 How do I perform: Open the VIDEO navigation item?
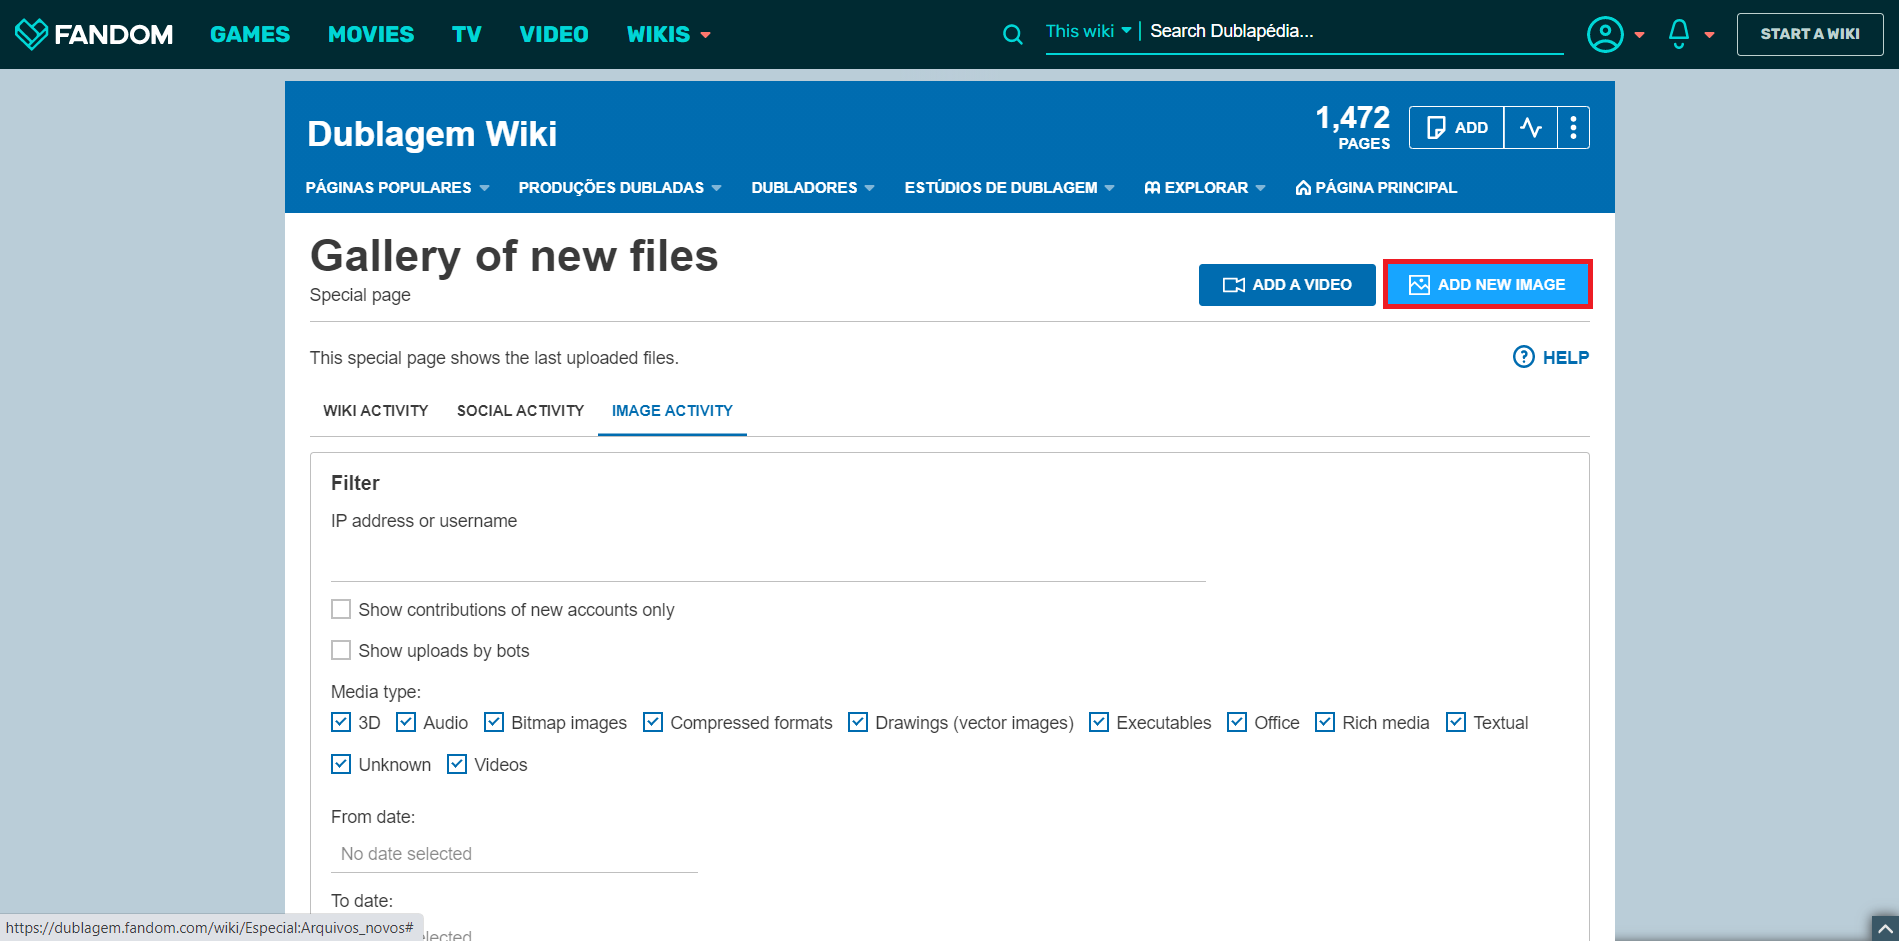pyautogui.click(x=554, y=34)
